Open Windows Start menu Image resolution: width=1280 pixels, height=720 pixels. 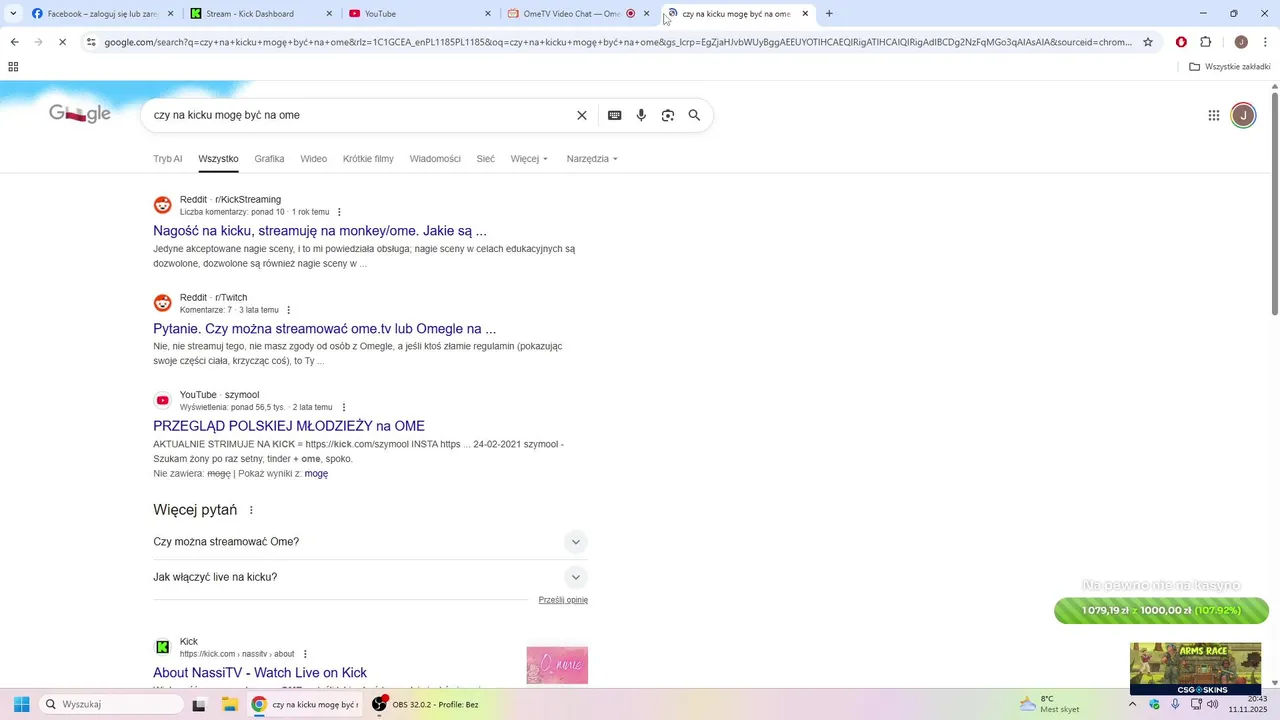(21, 704)
